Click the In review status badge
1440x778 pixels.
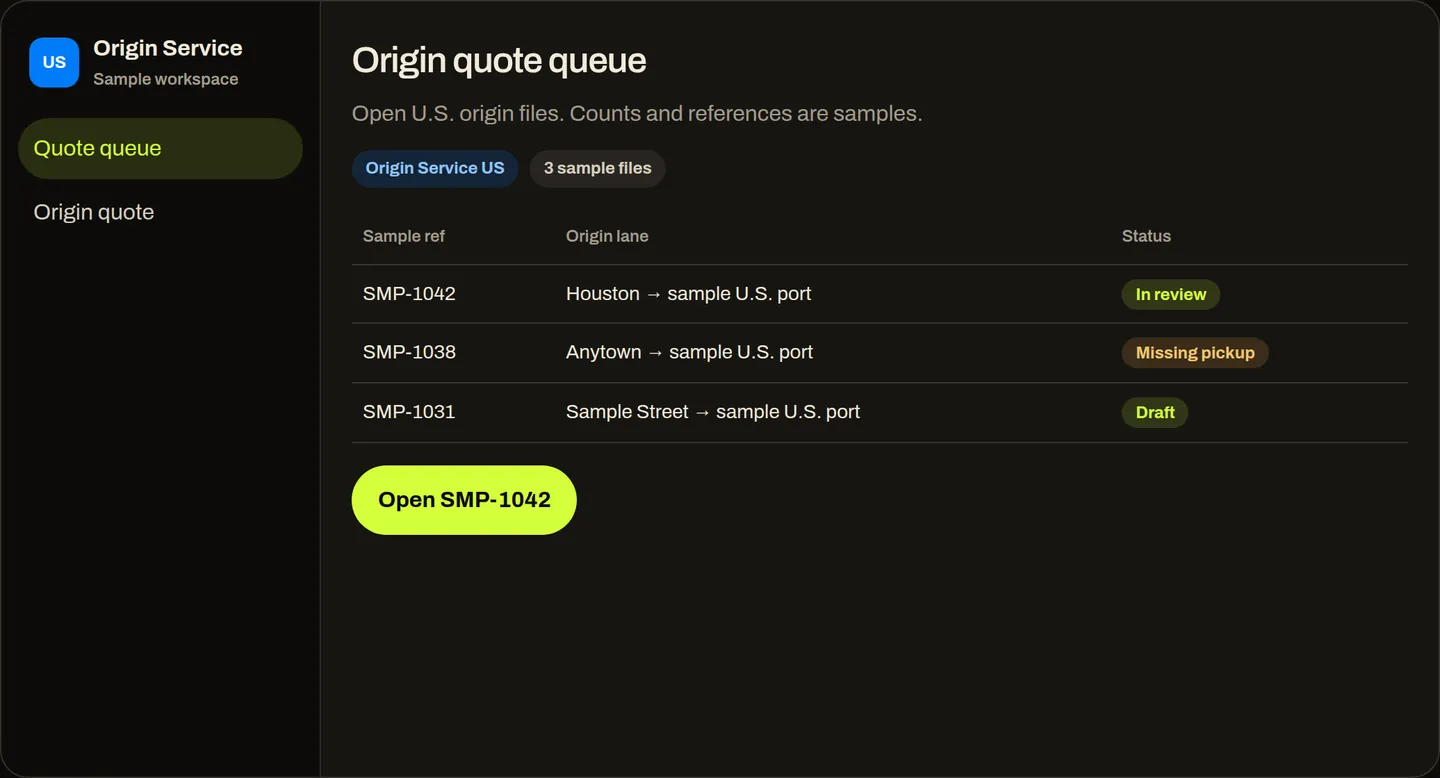(1171, 294)
